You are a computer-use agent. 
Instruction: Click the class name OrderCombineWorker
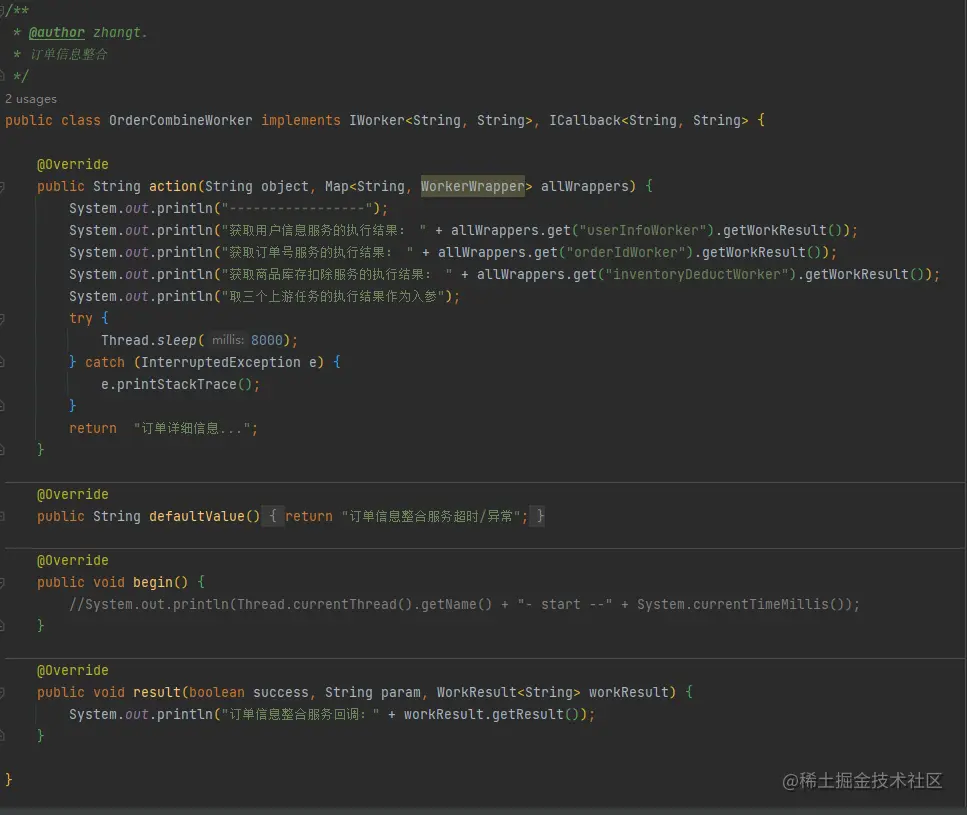point(181,120)
